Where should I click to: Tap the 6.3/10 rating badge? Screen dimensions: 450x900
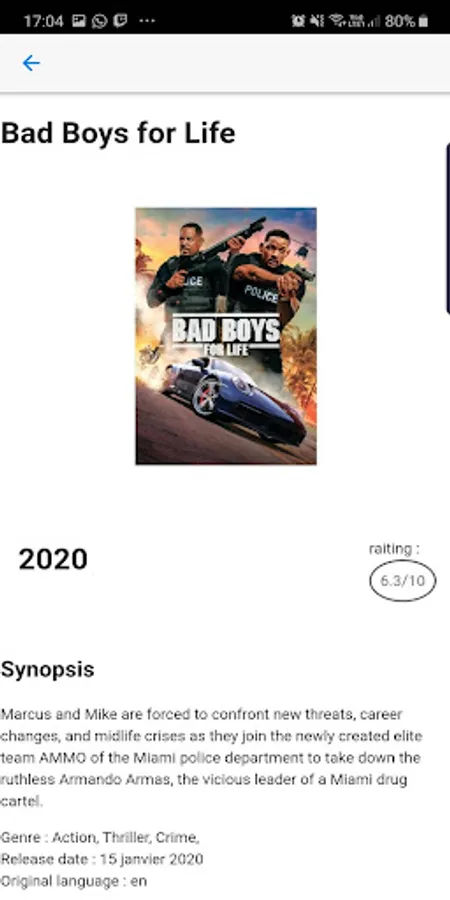(402, 581)
